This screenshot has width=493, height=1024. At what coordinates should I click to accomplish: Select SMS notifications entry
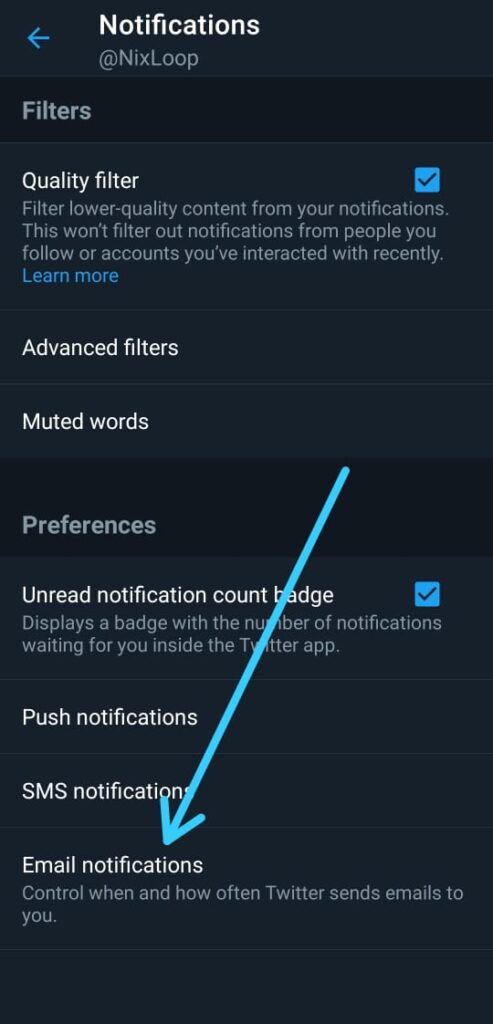click(246, 791)
